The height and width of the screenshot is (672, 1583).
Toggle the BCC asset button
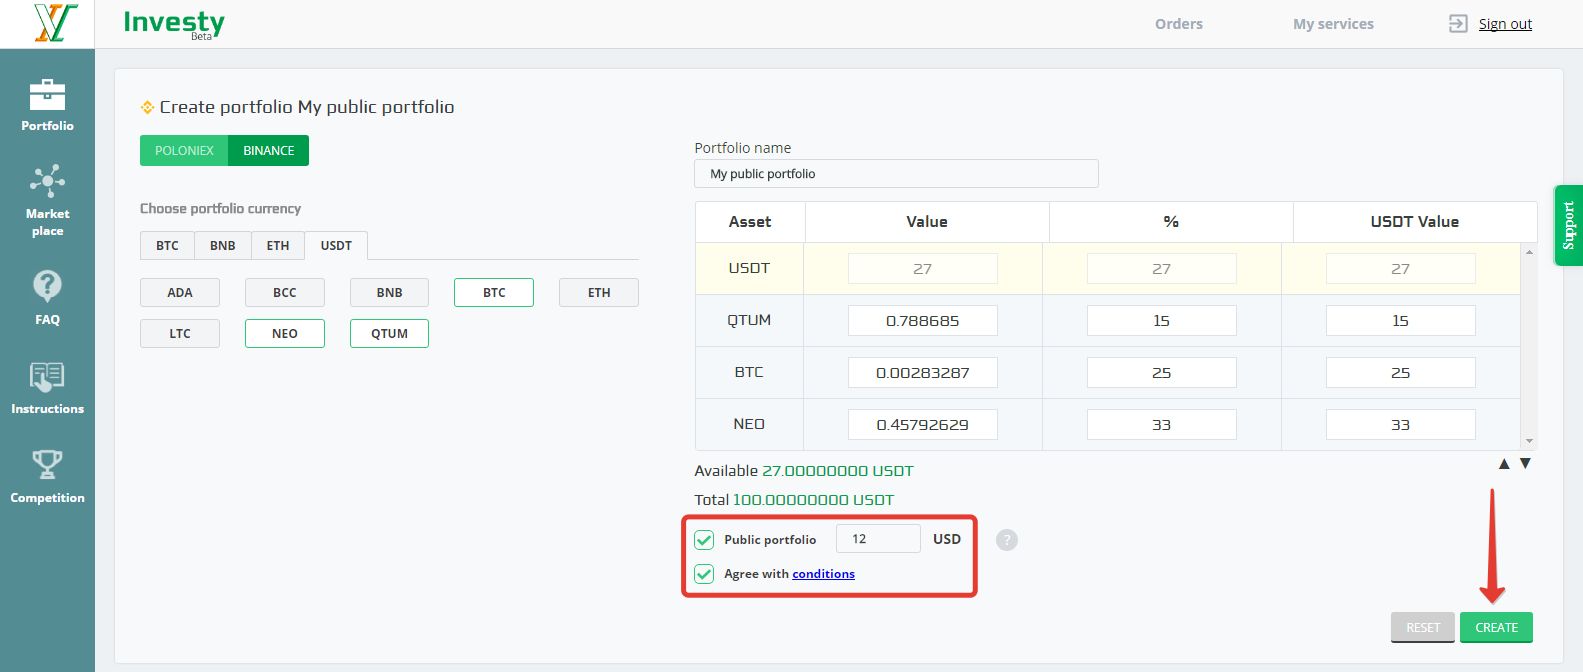pyautogui.click(x=285, y=293)
